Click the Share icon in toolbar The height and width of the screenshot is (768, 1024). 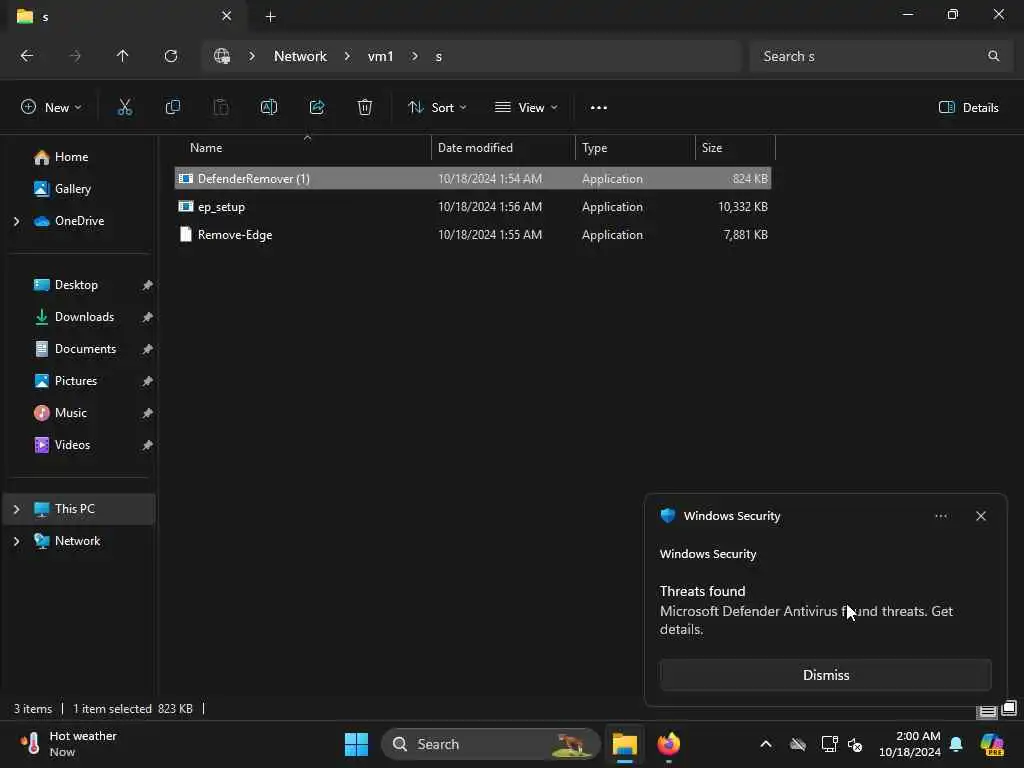coord(317,108)
